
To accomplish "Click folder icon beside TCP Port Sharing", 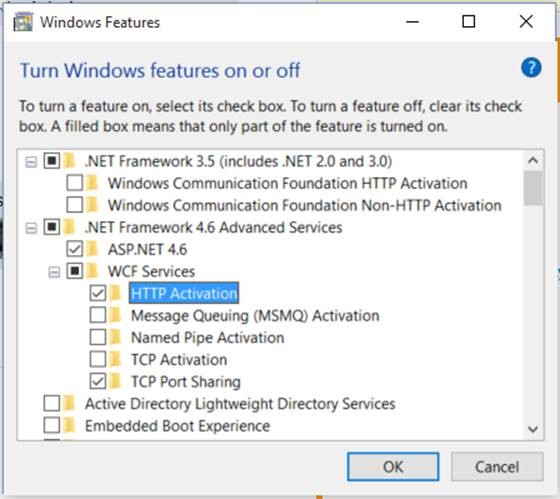I will coord(116,381).
